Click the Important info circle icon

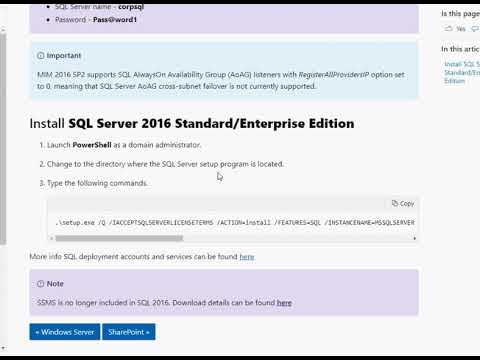pyautogui.click(x=41, y=56)
